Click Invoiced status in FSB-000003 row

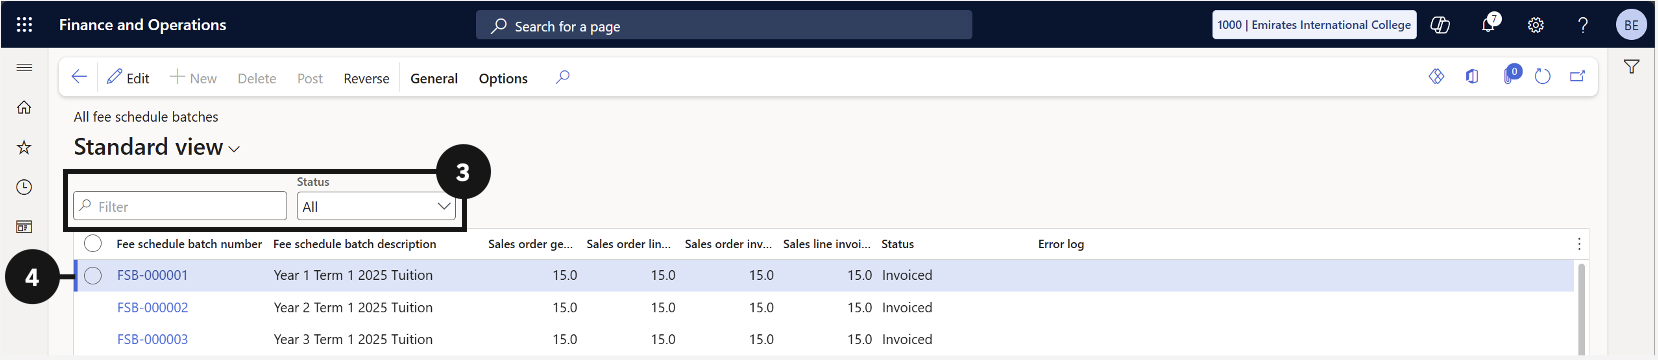point(907,339)
